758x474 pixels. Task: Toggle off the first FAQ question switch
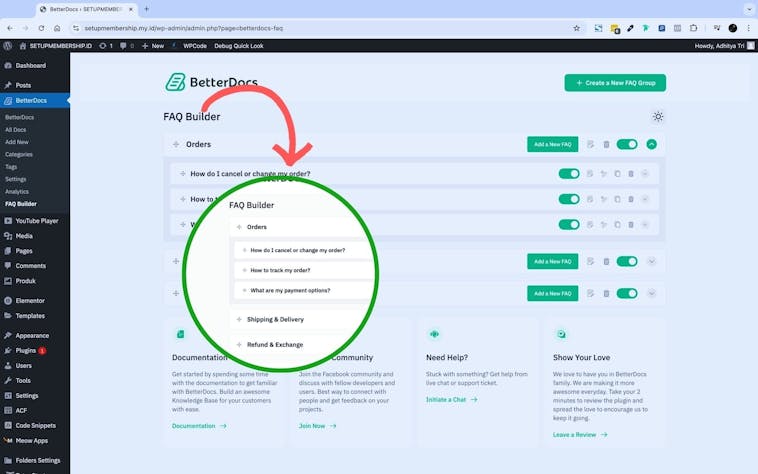pyautogui.click(x=568, y=174)
